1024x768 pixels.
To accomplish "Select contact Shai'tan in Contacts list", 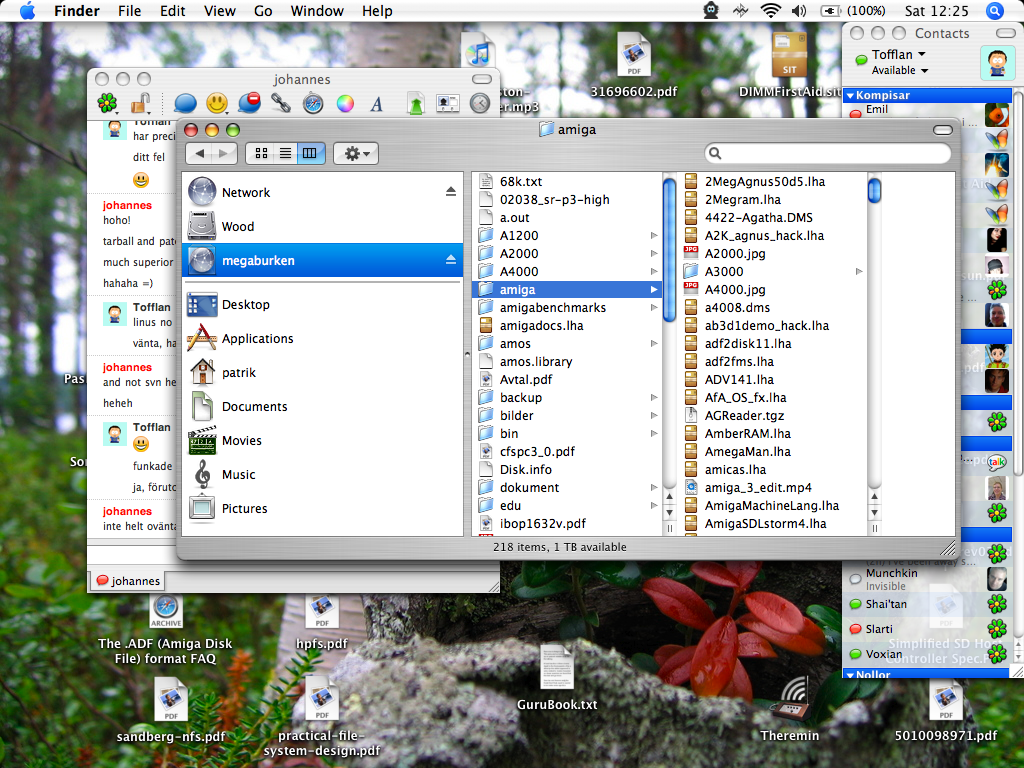I will (x=927, y=604).
